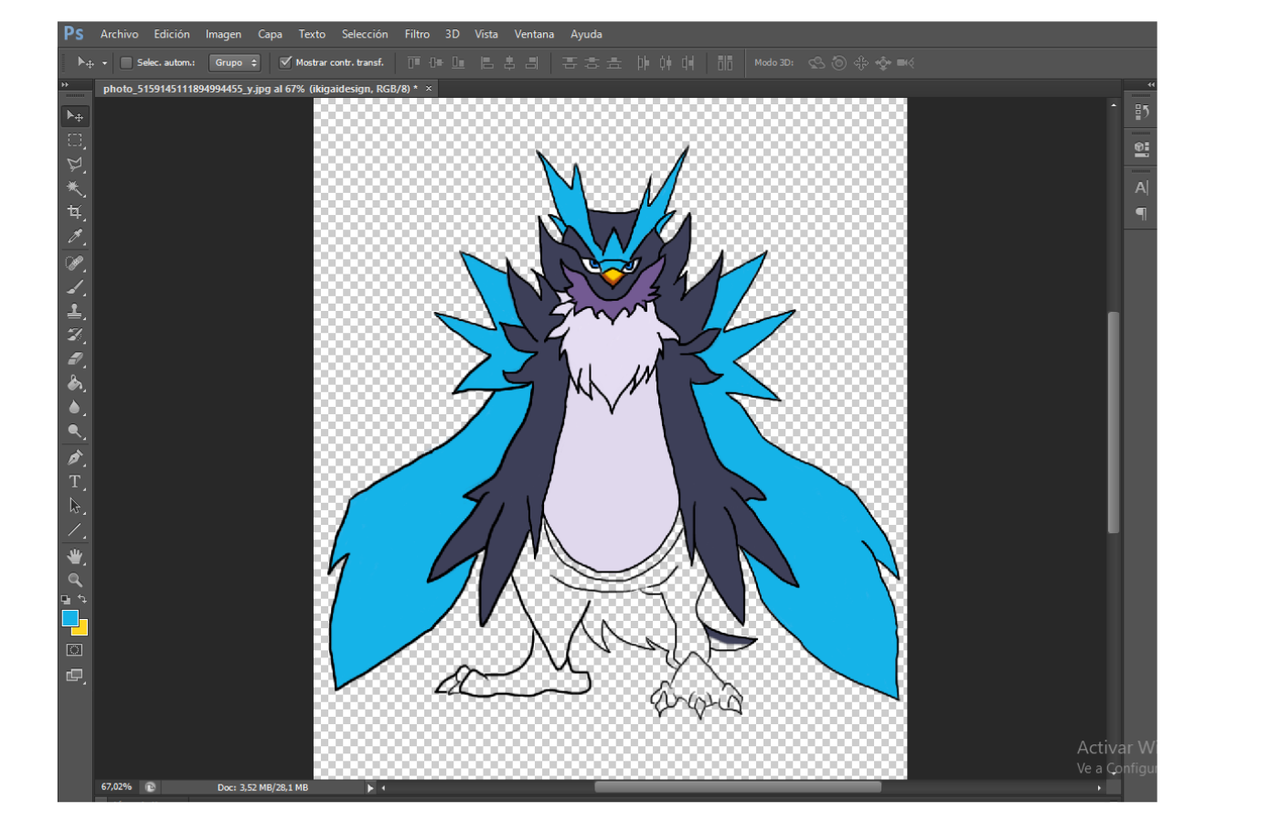
Task: Select the History Brush tool
Action: (x=75, y=335)
